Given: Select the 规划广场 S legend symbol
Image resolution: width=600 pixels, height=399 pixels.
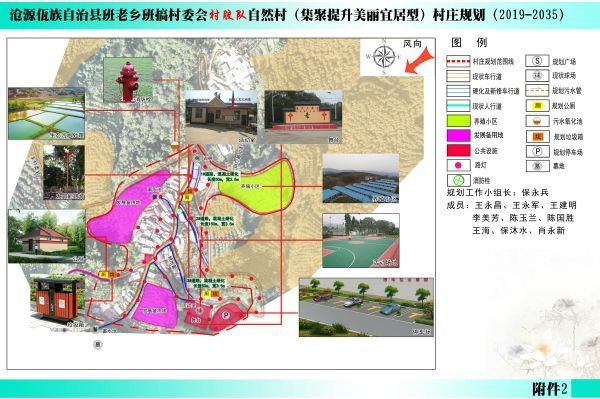Looking at the screenshot, I should pos(538,61).
